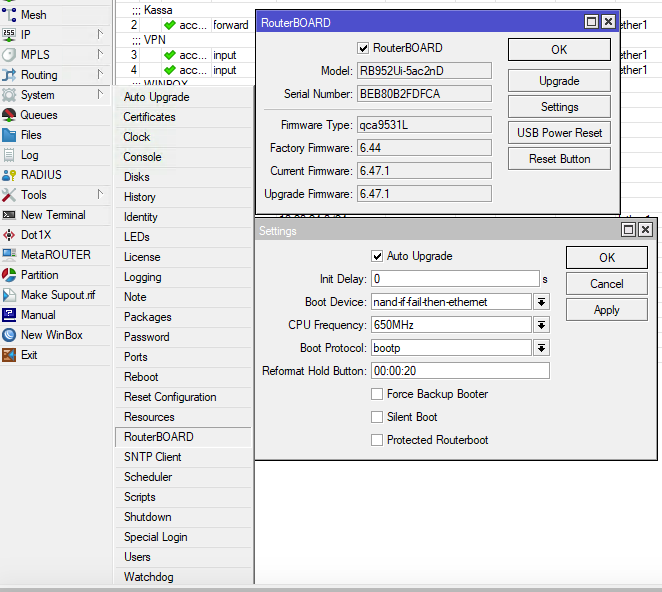Open SNTP Client menu entry
This screenshot has width=662, height=592.
coord(183,457)
